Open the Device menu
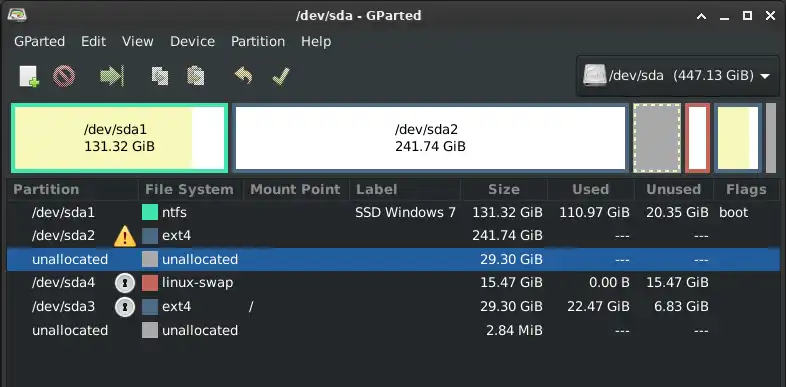 [192, 41]
